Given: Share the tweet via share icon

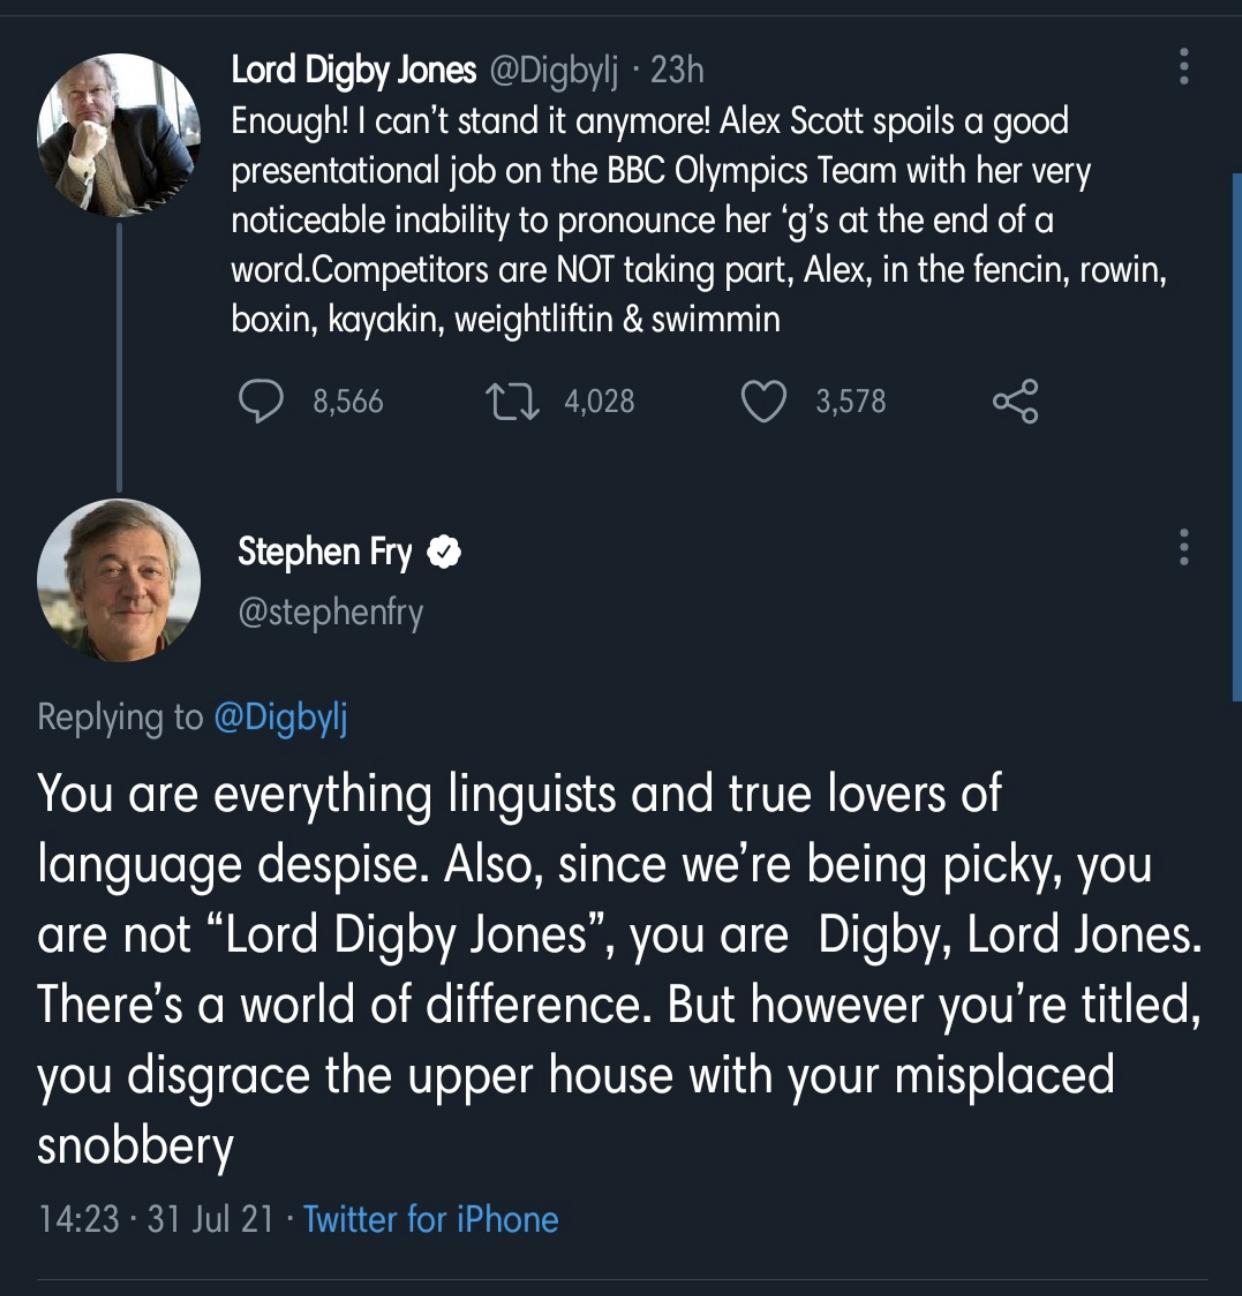Looking at the screenshot, I should (x=1015, y=402).
